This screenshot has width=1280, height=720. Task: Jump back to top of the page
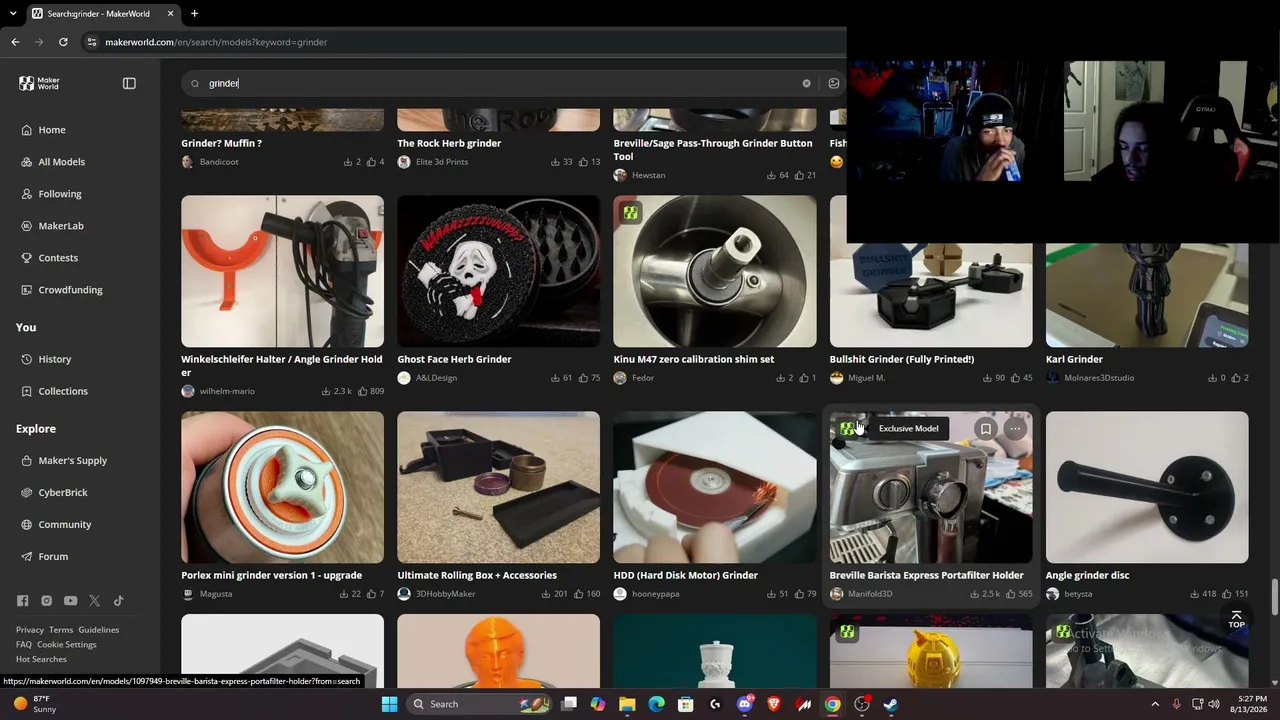tap(1237, 619)
